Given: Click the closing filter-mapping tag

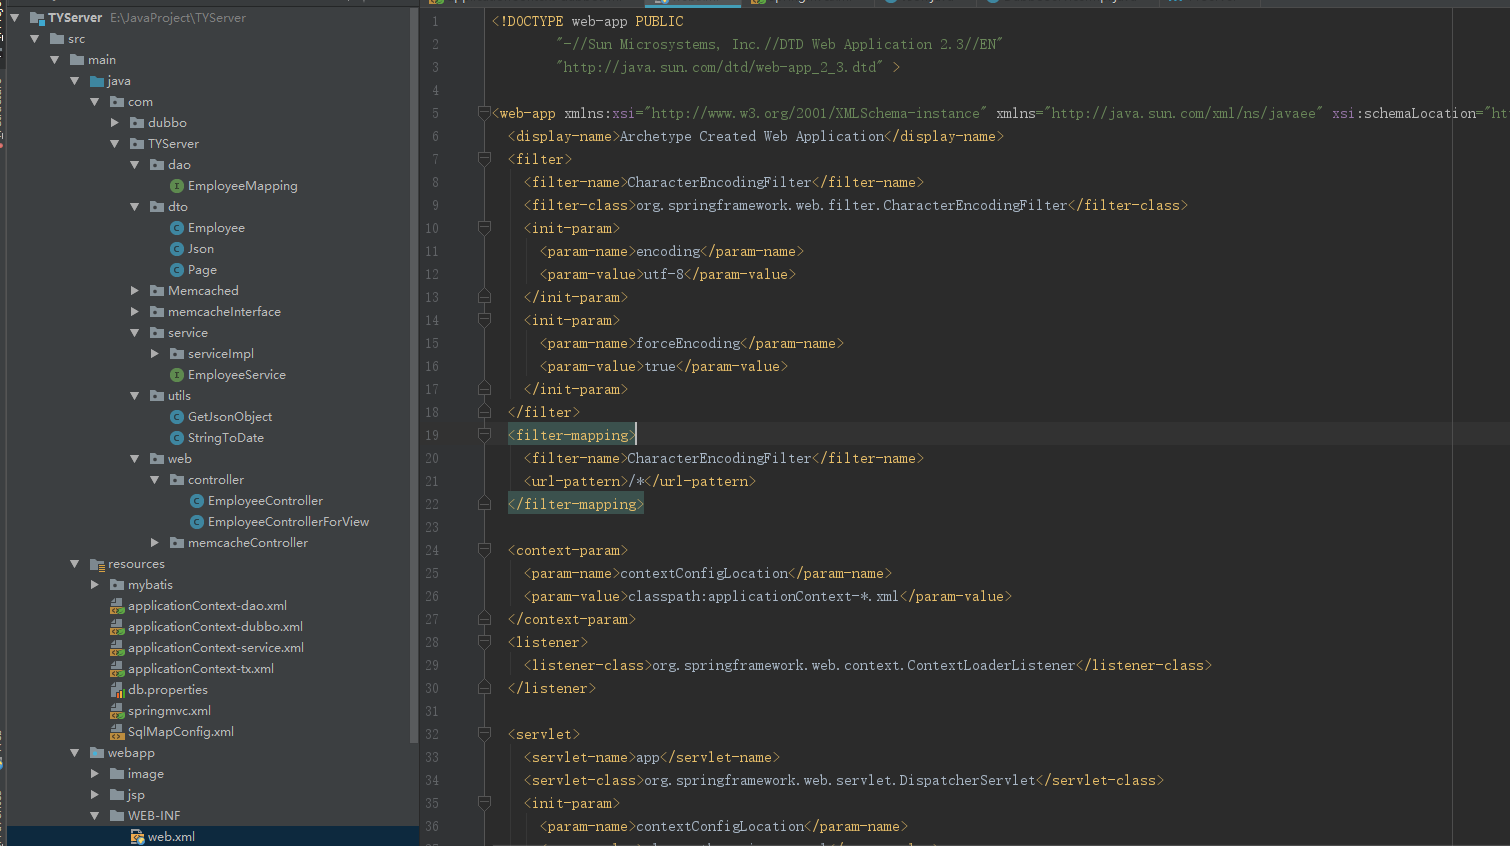Looking at the screenshot, I should [576, 504].
